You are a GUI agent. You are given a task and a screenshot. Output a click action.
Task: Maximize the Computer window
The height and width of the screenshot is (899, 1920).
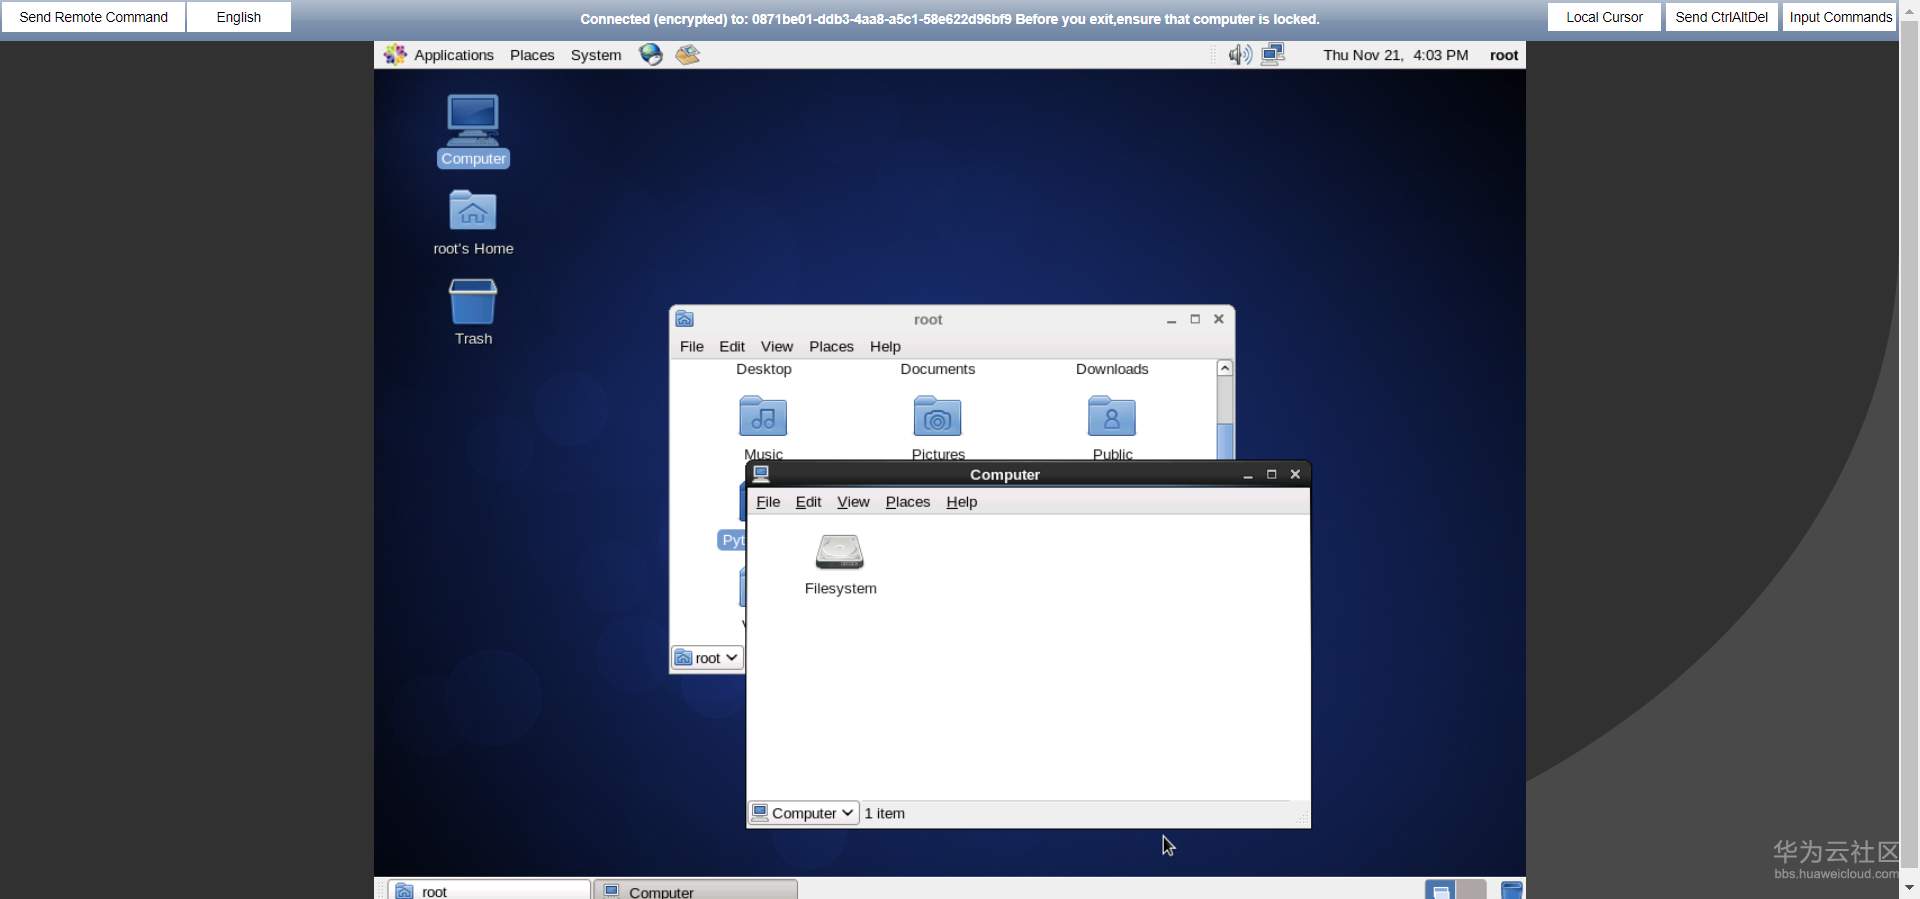click(x=1272, y=474)
